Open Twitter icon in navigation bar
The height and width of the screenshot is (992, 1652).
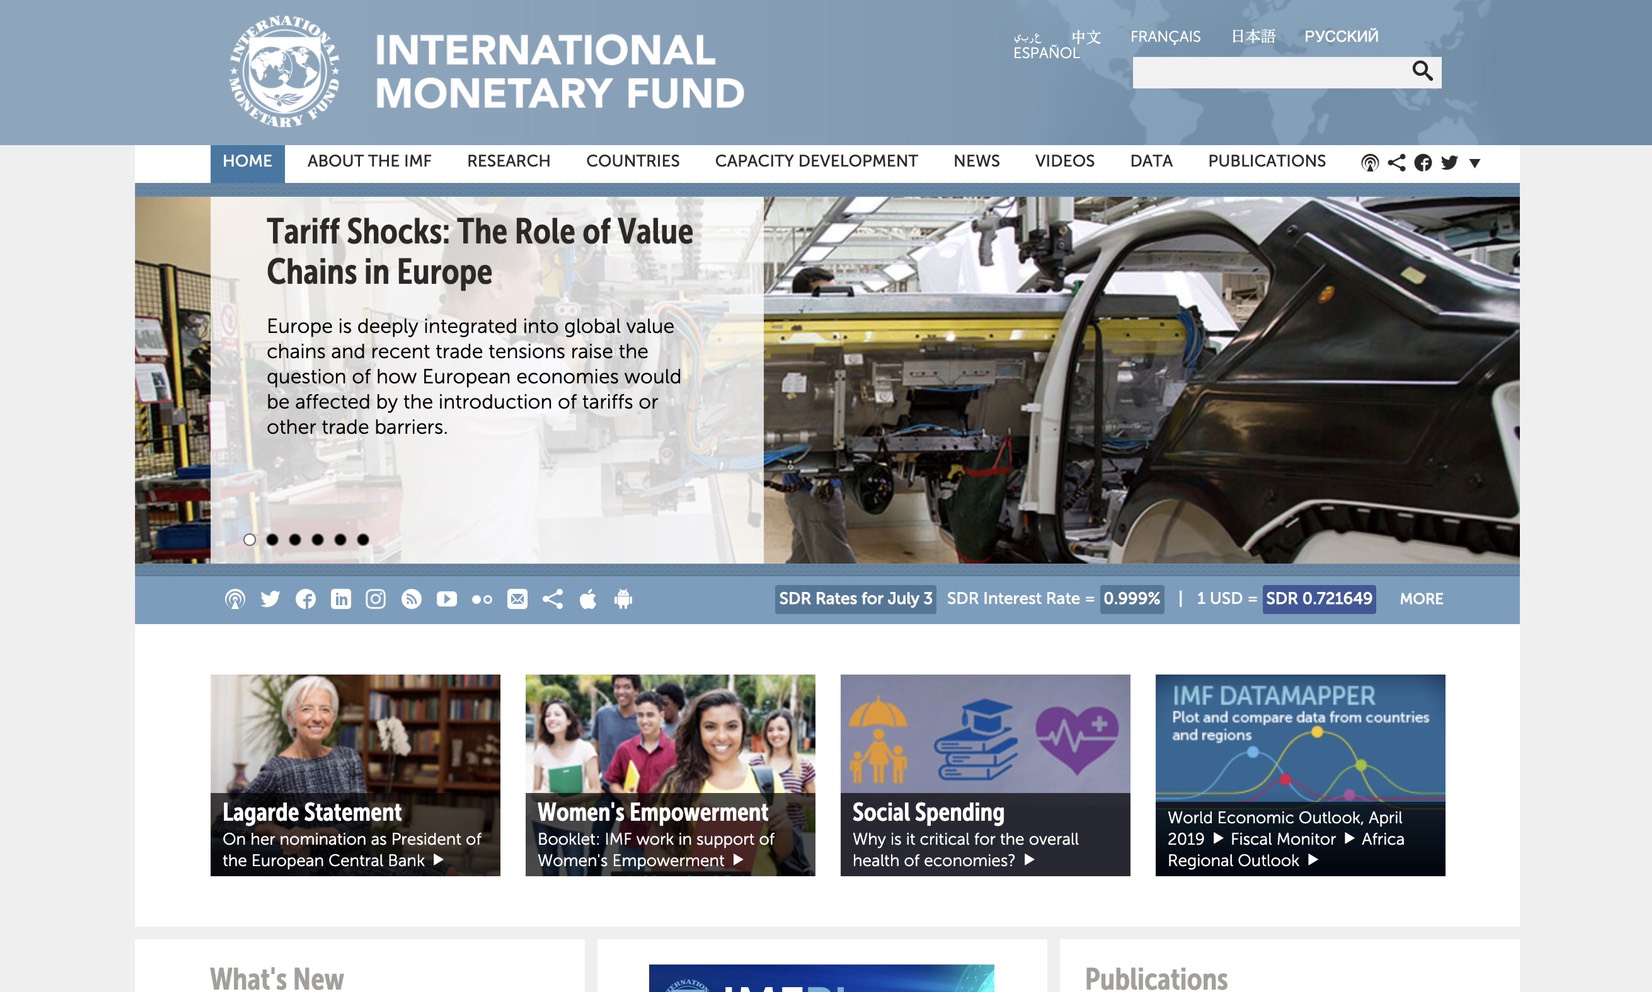click(1449, 163)
